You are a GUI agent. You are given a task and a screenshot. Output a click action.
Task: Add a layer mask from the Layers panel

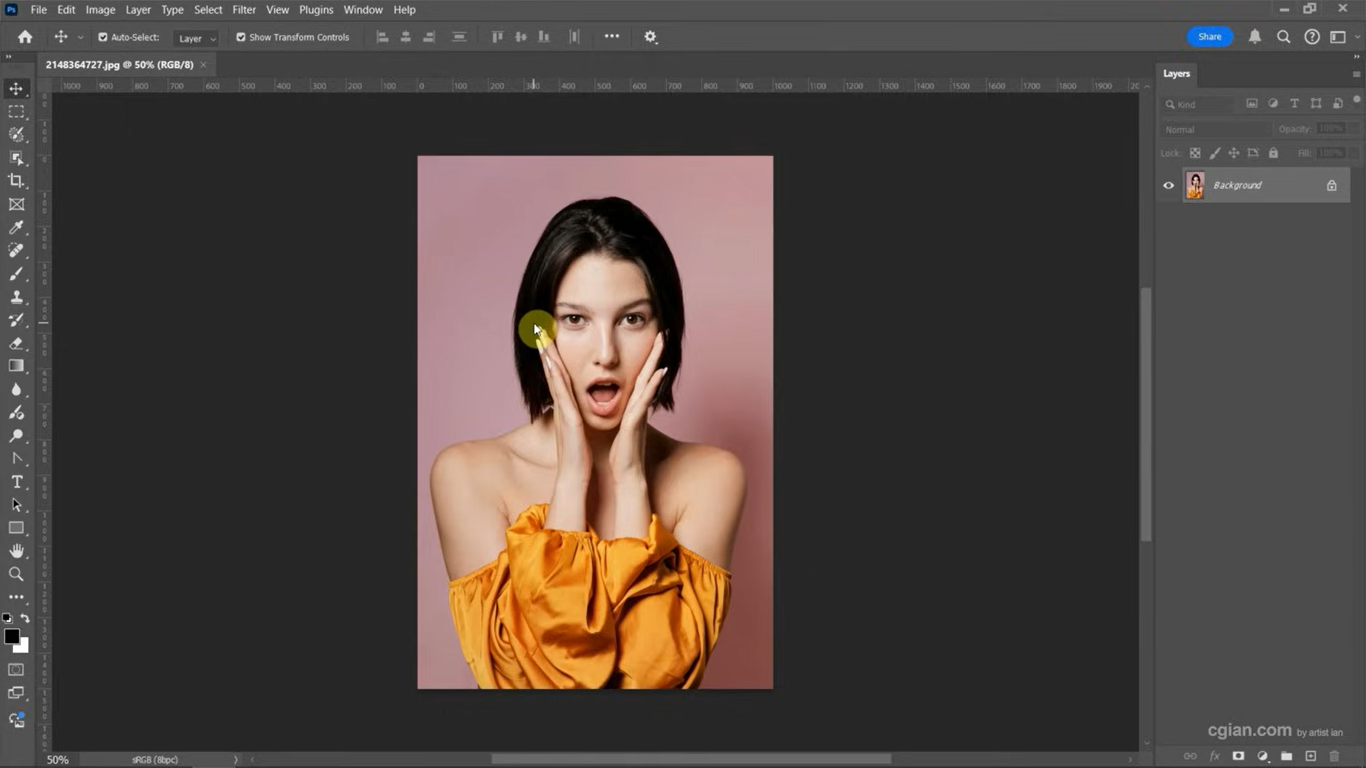1238,757
